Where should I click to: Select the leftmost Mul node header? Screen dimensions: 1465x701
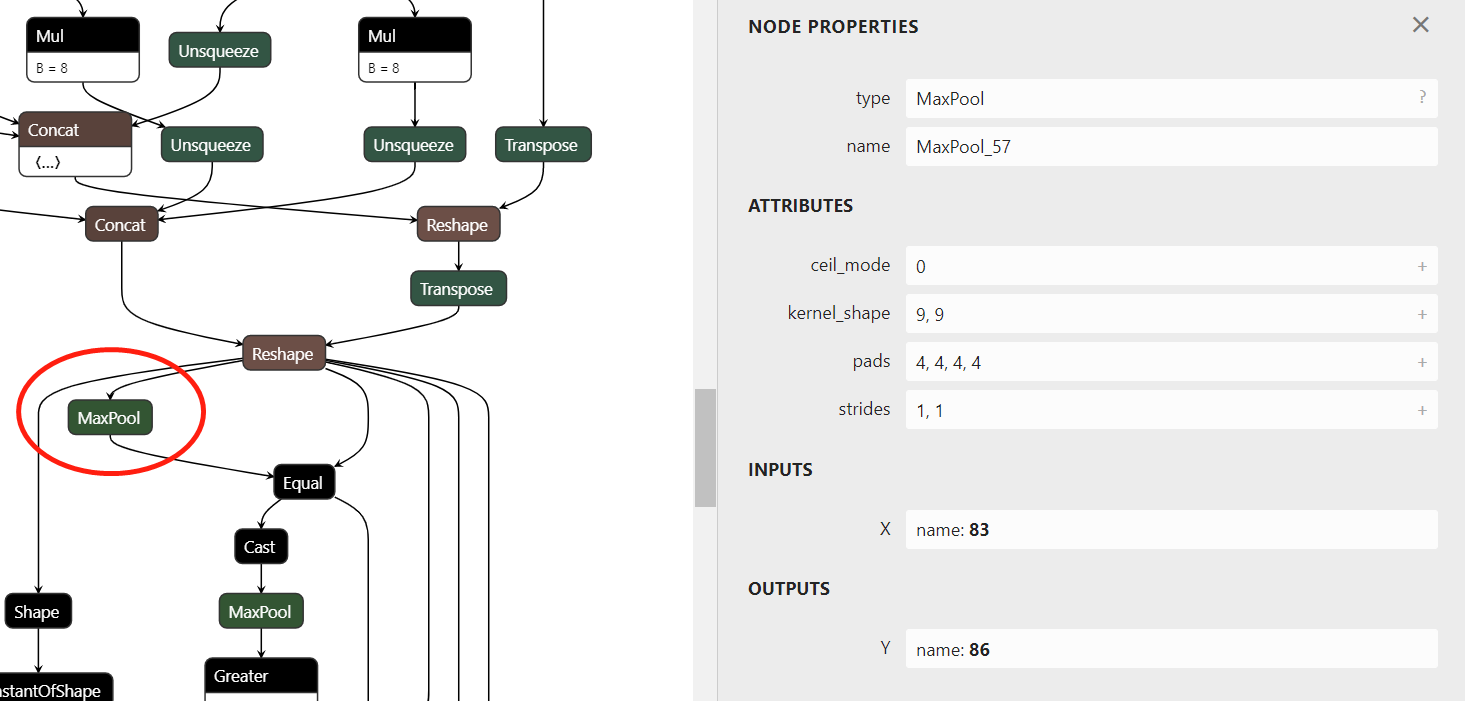[x=82, y=35]
